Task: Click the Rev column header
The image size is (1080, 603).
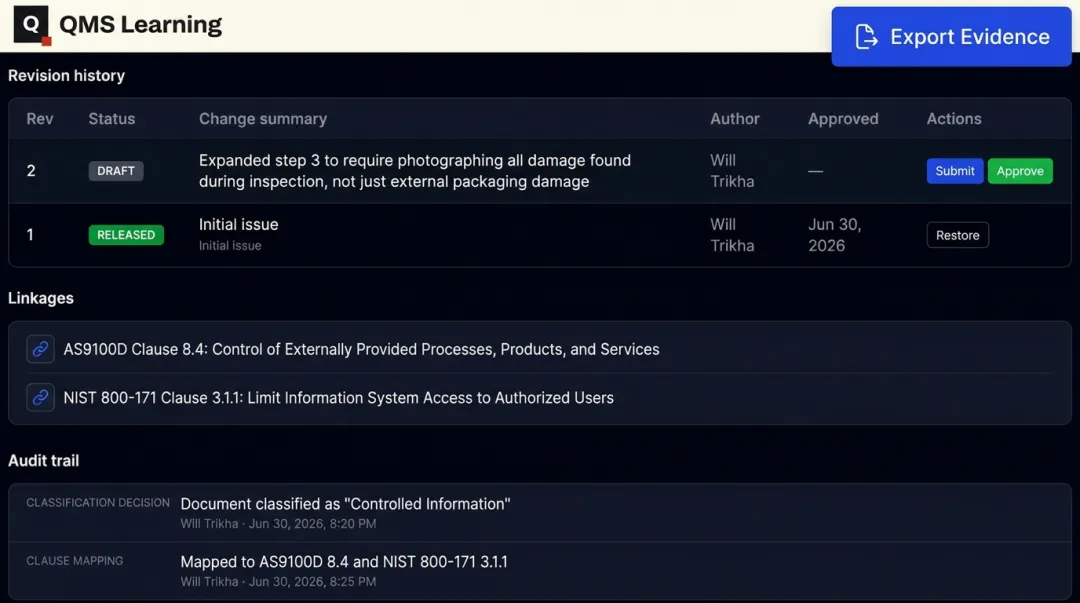Action: click(40, 119)
